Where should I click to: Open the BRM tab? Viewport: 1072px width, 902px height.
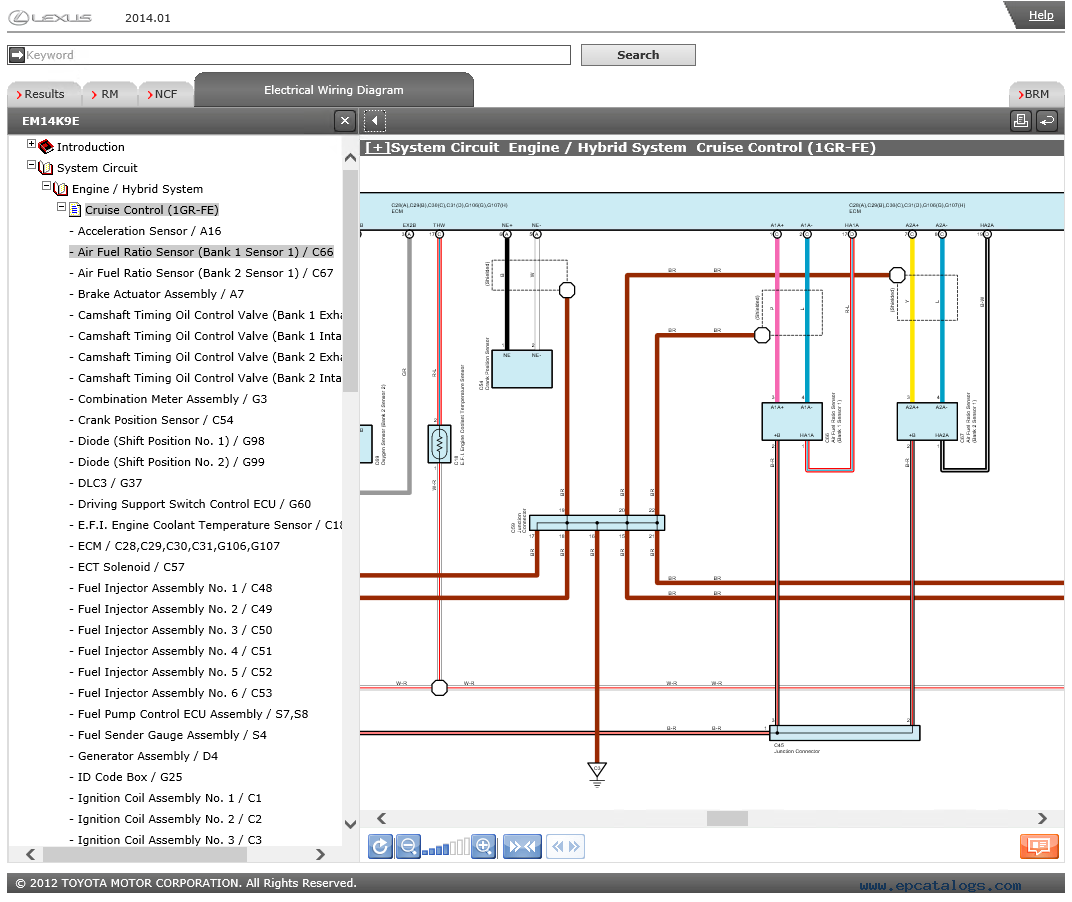coord(1036,94)
